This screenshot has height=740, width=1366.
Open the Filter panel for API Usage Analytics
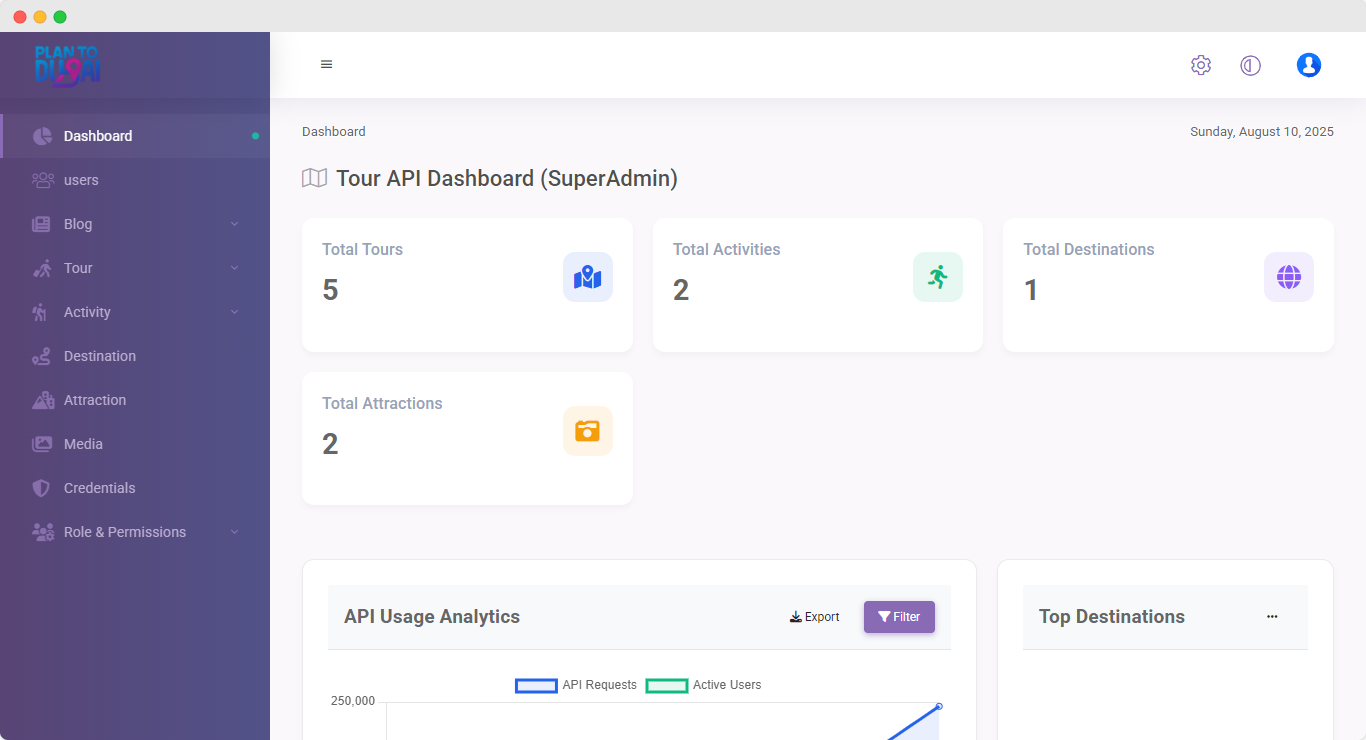(898, 617)
